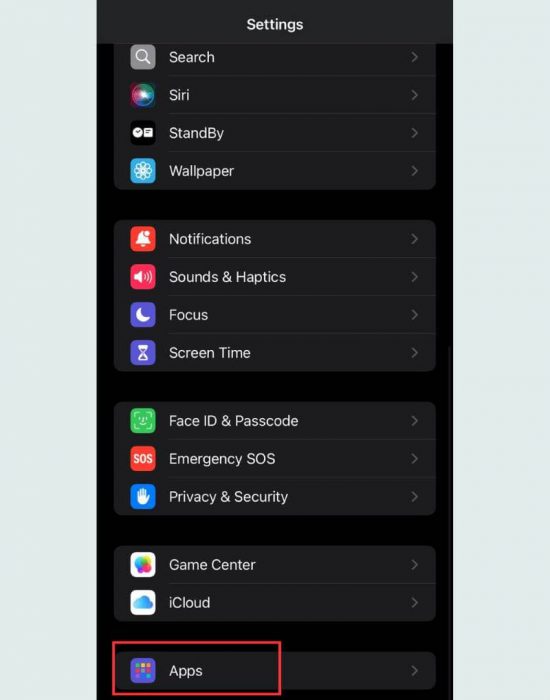Tap the chevron on the Apps row
Viewport: 550px width, 700px height.
414,671
